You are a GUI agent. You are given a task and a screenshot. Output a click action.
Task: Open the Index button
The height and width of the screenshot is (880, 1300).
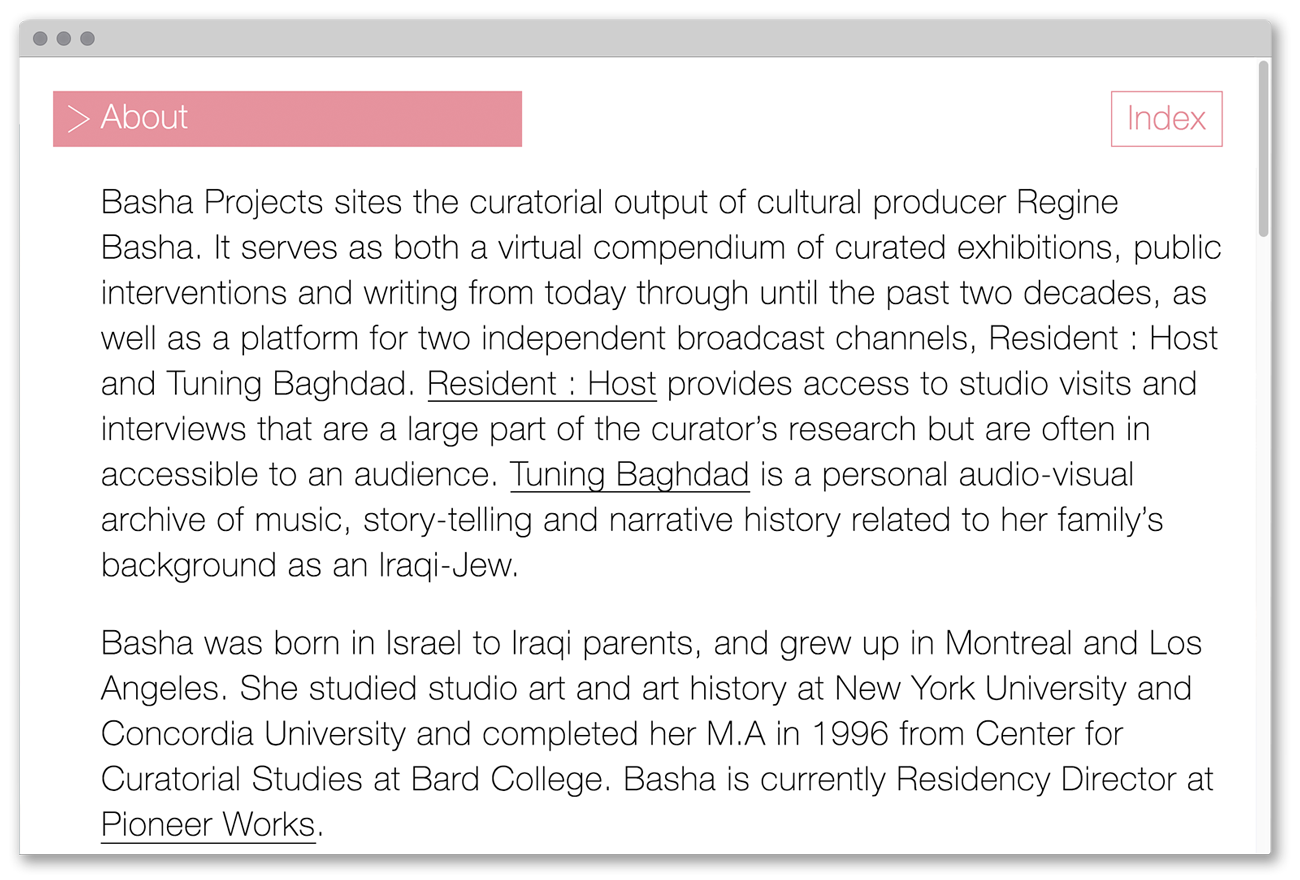[1166, 119]
